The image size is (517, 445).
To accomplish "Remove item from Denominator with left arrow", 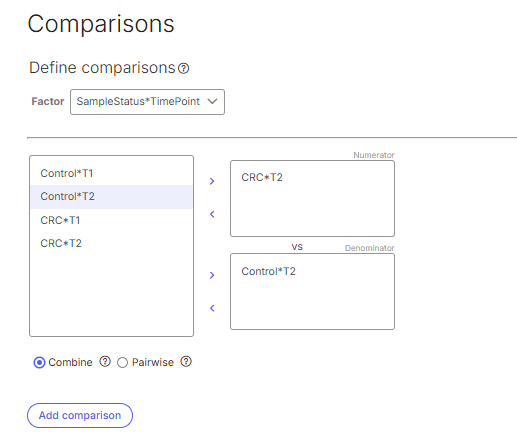I will tap(212, 308).
